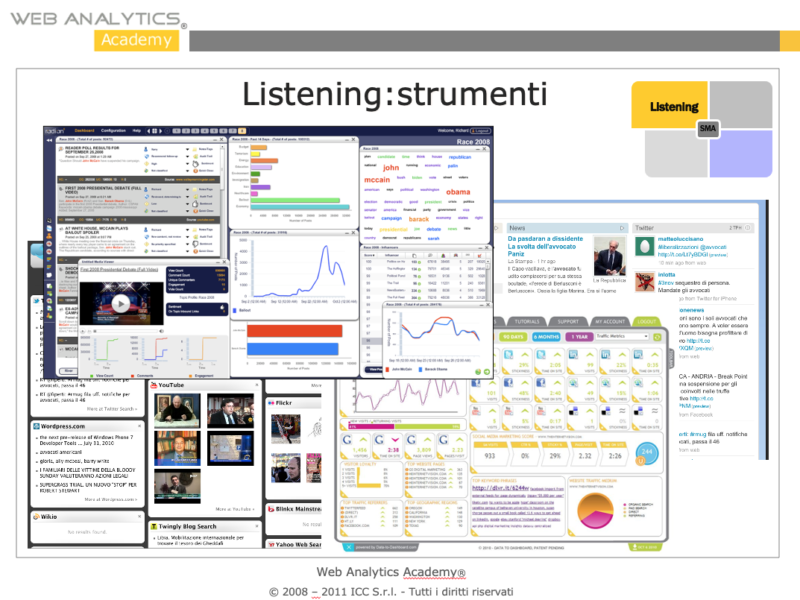
Task: Expand the News panel arrow
Action: coord(621,228)
